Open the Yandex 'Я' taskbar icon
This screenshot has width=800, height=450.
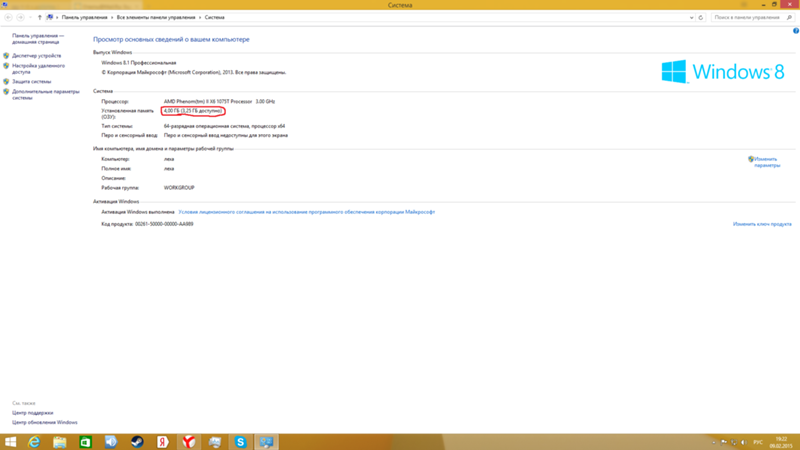163,442
